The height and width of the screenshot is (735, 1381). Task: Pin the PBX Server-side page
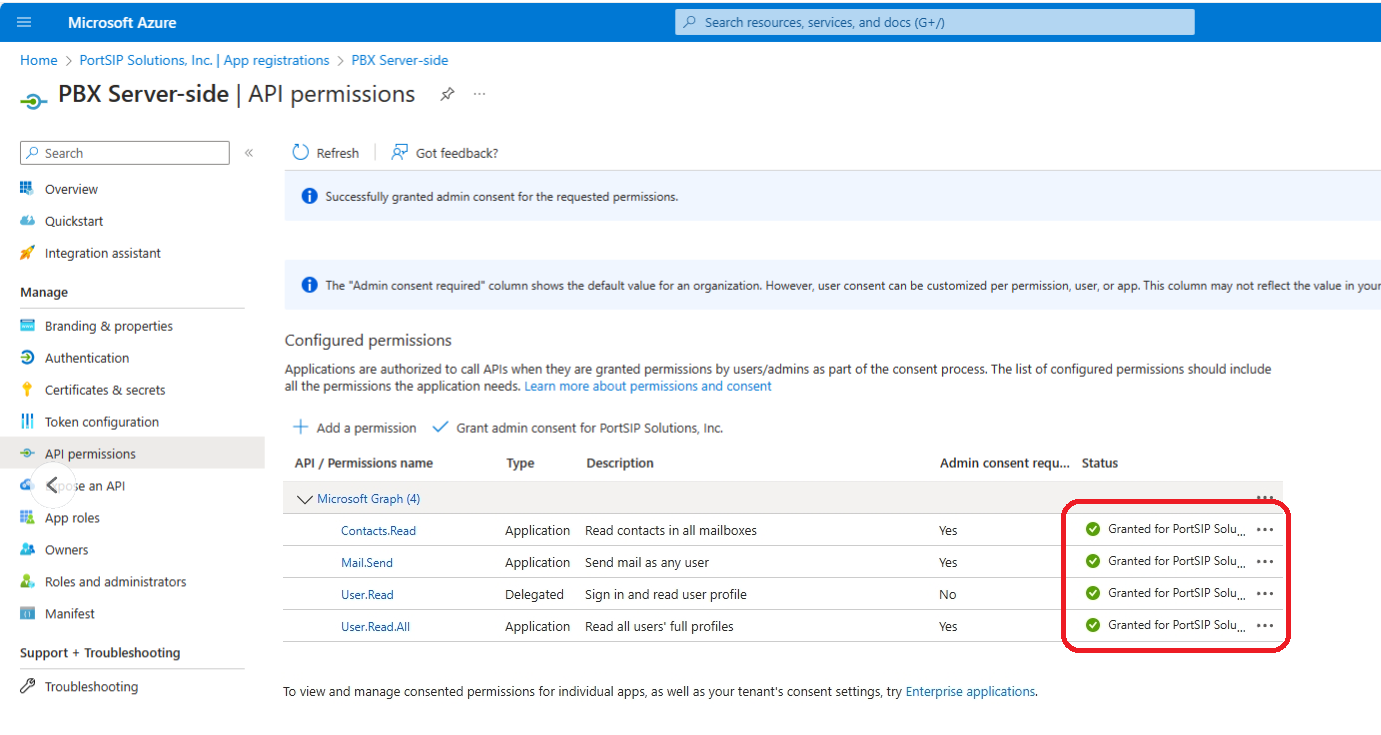447,94
